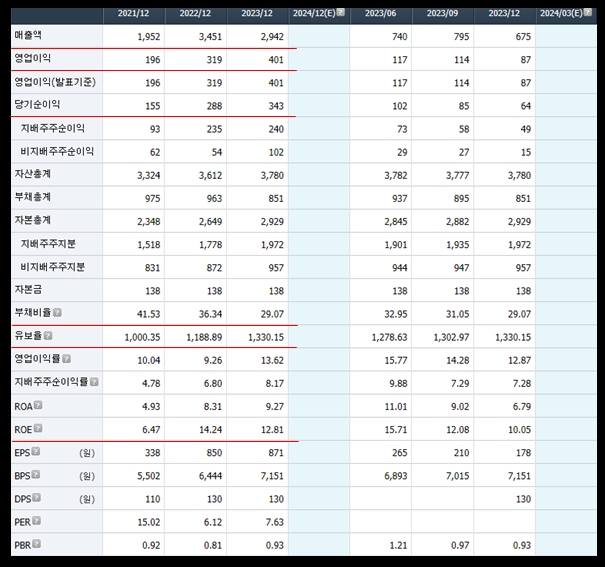Click 영업이익률 value 15.77
Image resolution: width=605 pixels, height=567 pixels.
point(396,361)
